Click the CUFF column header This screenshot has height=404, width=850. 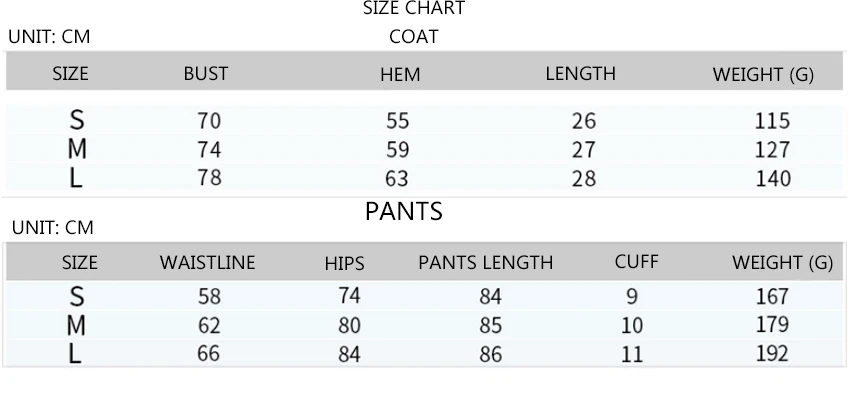click(x=637, y=262)
